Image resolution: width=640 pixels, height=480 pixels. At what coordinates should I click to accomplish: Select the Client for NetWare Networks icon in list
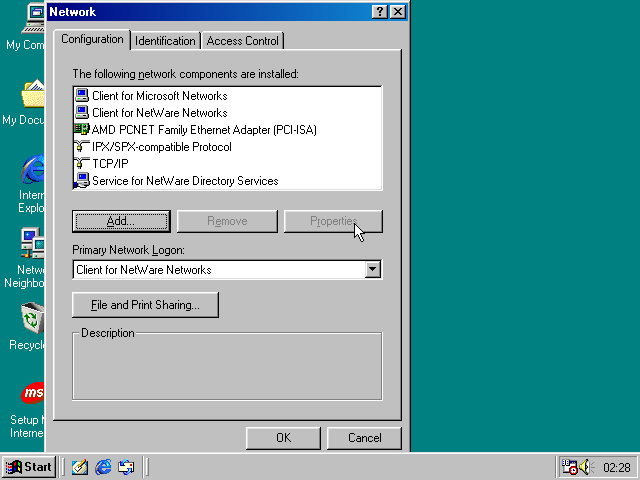click(x=82, y=112)
